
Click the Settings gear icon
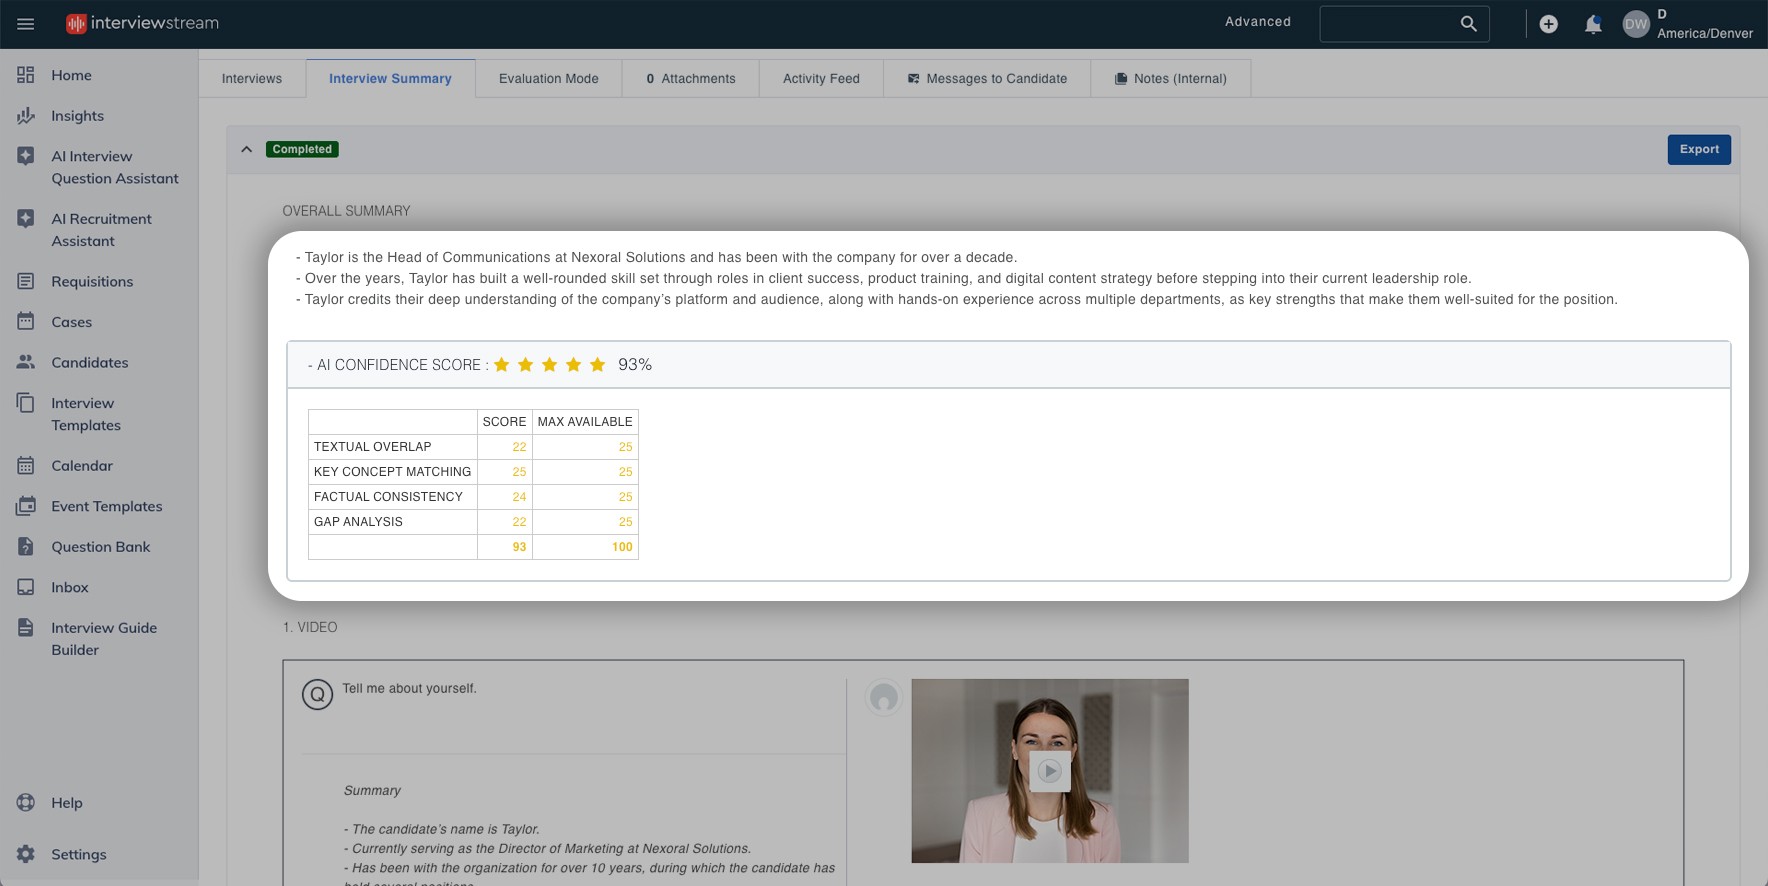(x=26, y=854)
